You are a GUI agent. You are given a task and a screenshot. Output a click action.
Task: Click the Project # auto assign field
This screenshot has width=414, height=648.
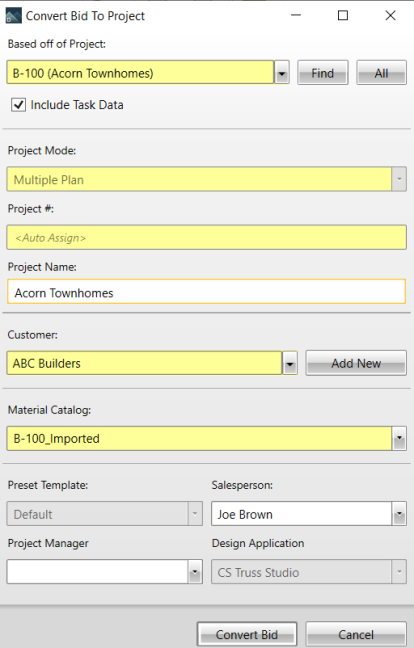(x=207, y=237)
